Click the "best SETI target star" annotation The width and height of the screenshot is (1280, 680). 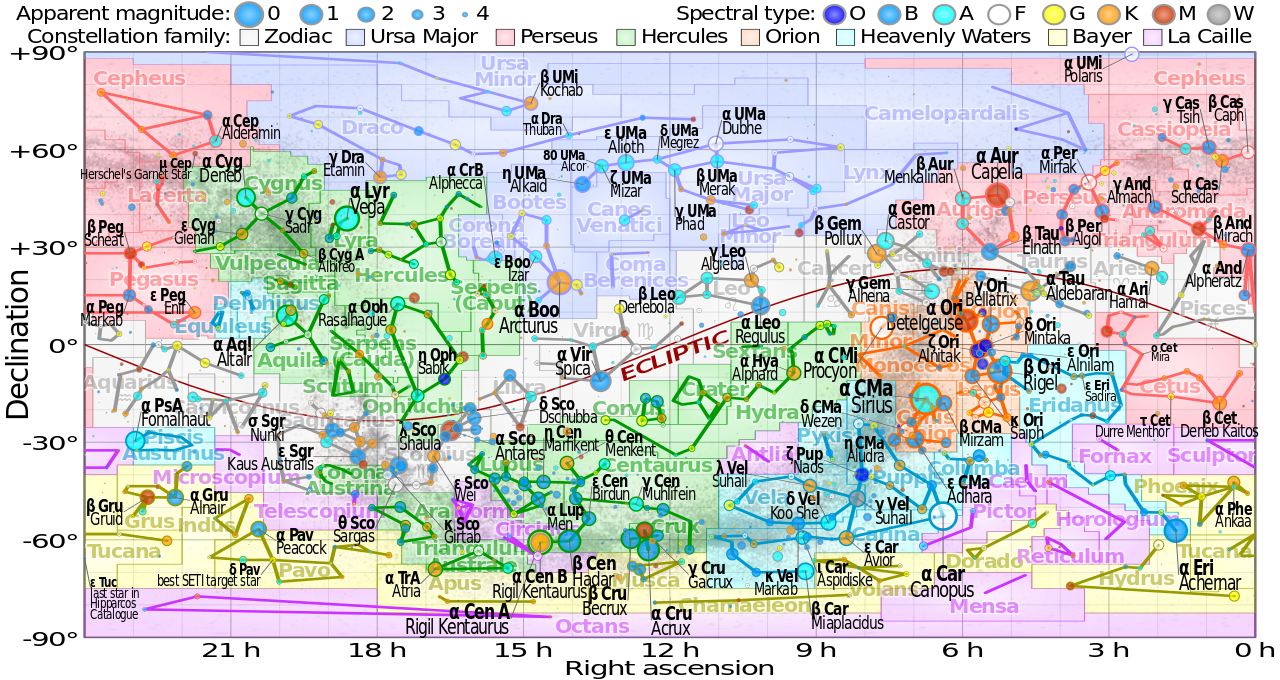tap(208, 581)
